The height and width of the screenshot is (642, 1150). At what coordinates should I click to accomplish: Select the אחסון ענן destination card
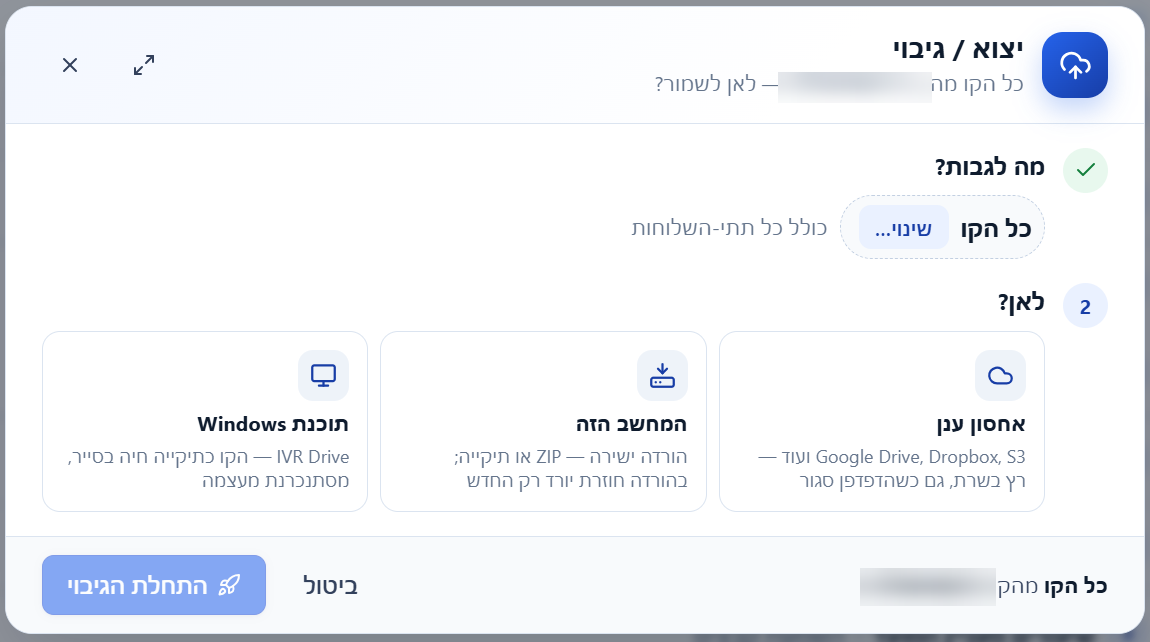(882, 421)
